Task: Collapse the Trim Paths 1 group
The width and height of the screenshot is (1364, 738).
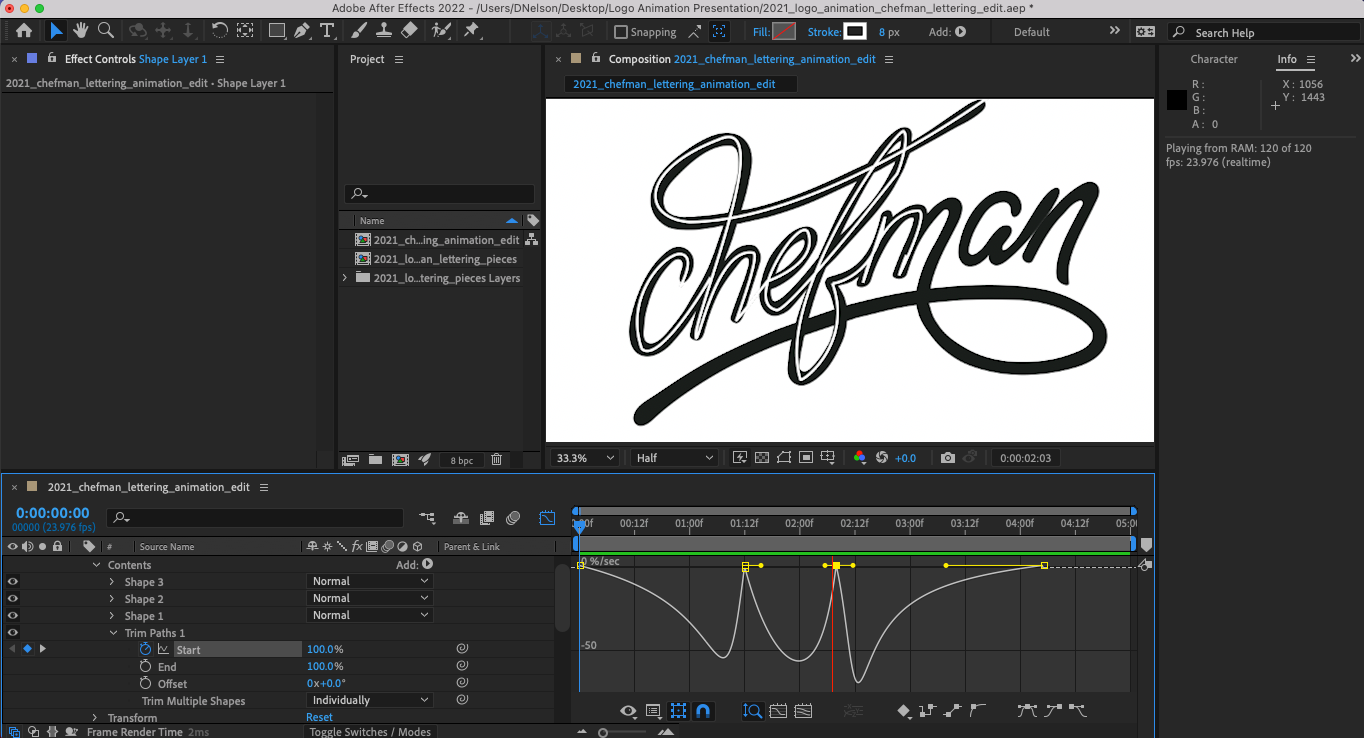Action: pyautogui.click(x=112, y=633)
